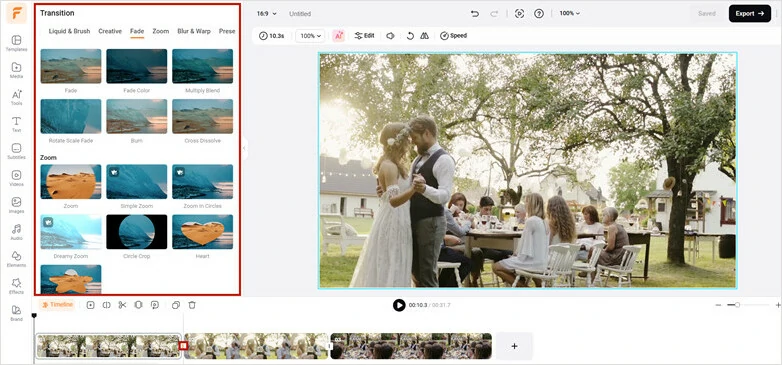Select the second clip in the timeline

[x=256, y=346]
